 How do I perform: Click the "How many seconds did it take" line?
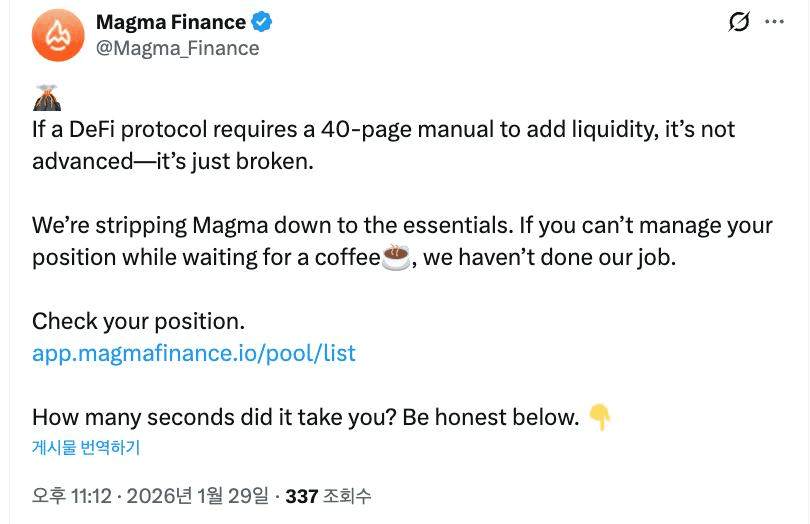(x=305, y=417)
